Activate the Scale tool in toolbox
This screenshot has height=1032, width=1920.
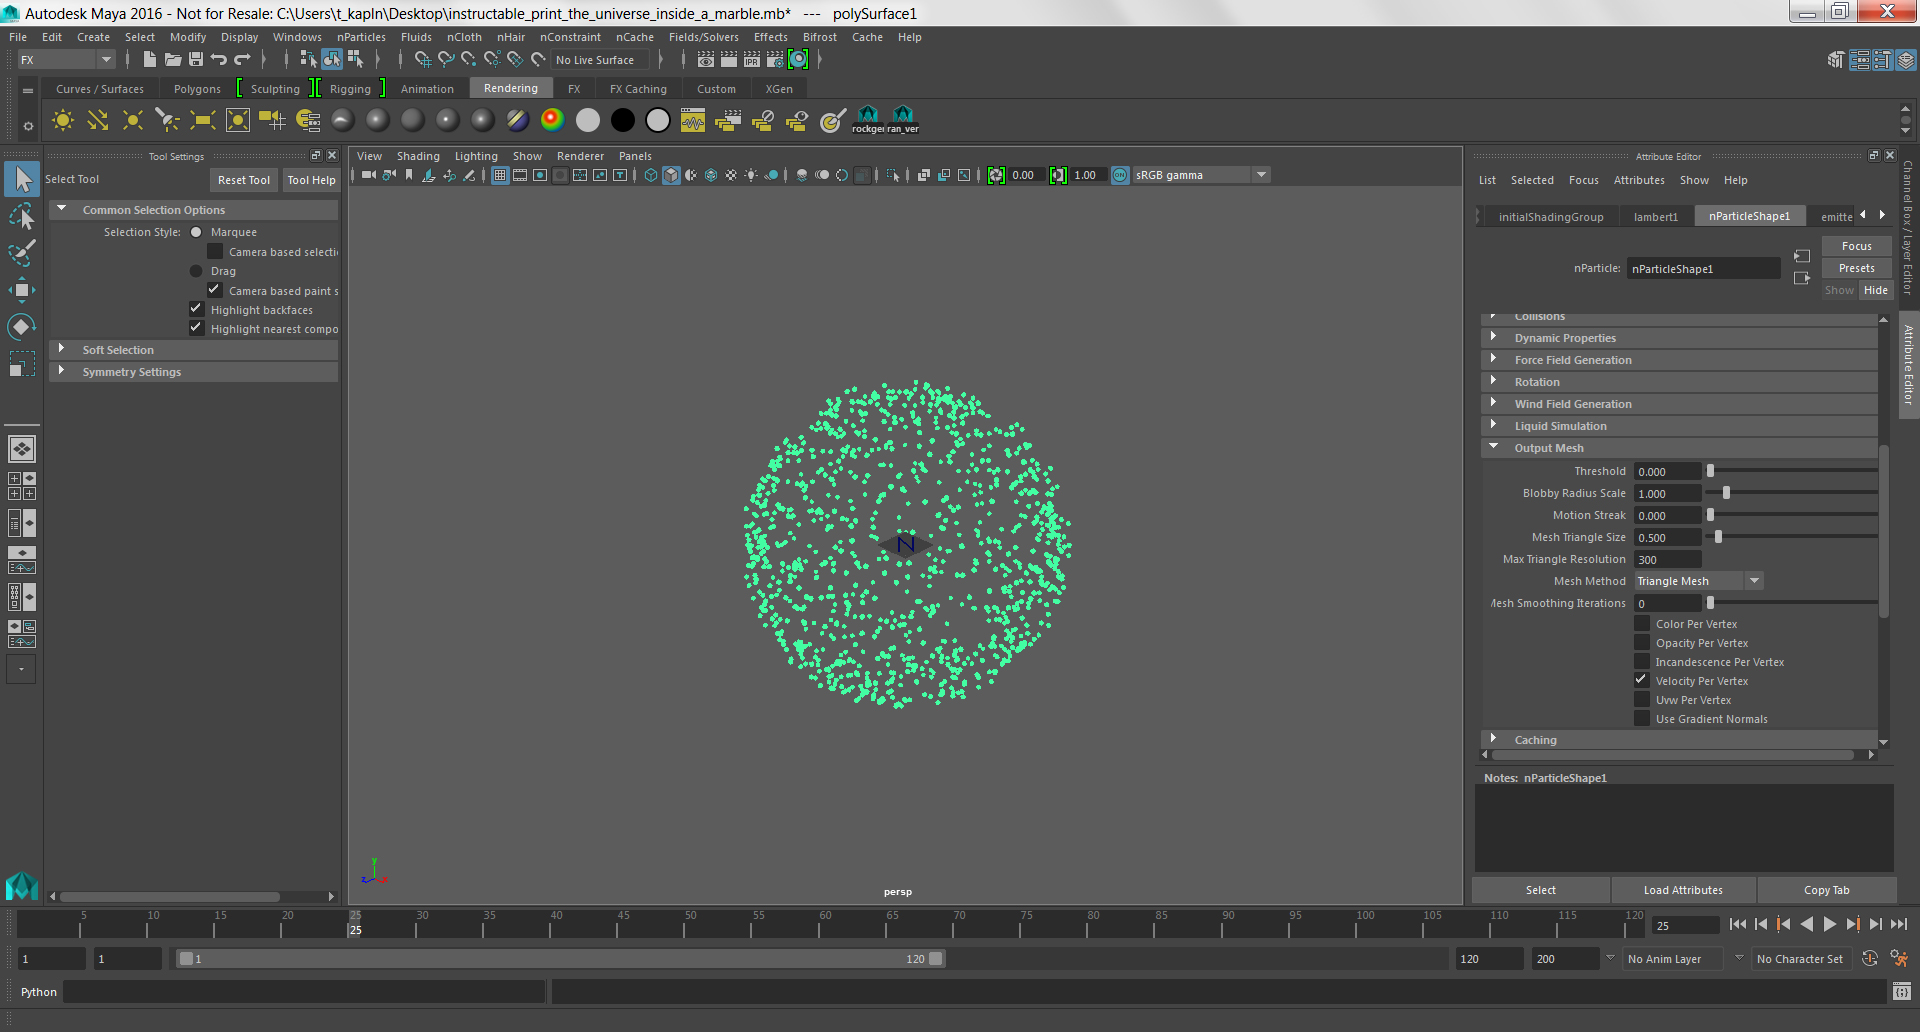[x=22, y=364]
